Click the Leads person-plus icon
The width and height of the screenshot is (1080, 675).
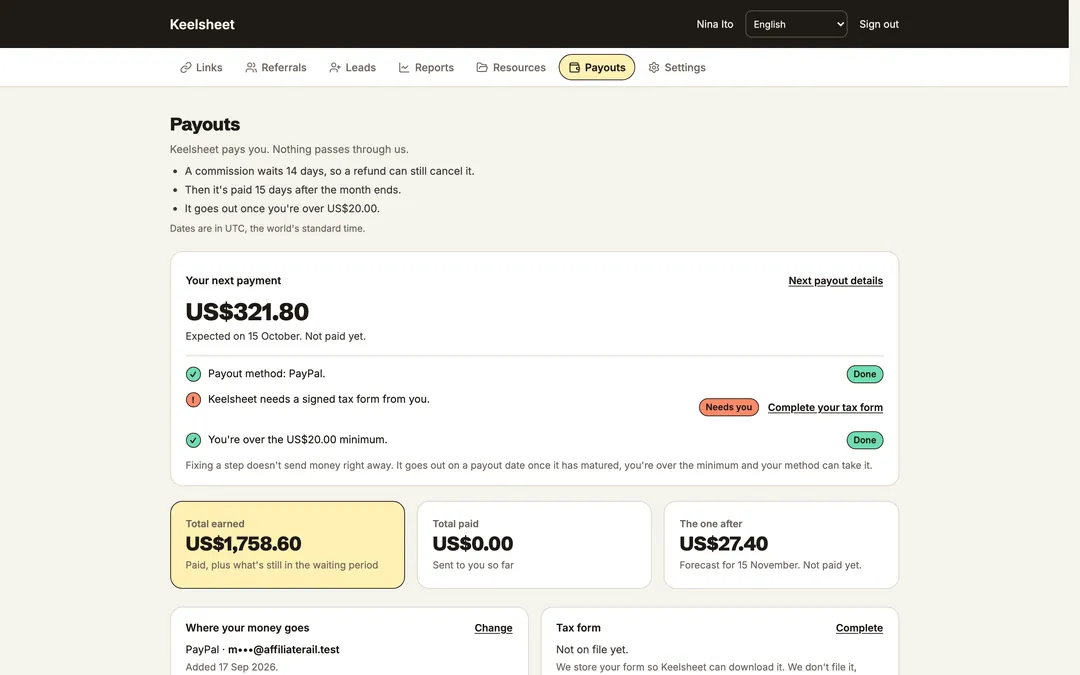pos(335,68)
